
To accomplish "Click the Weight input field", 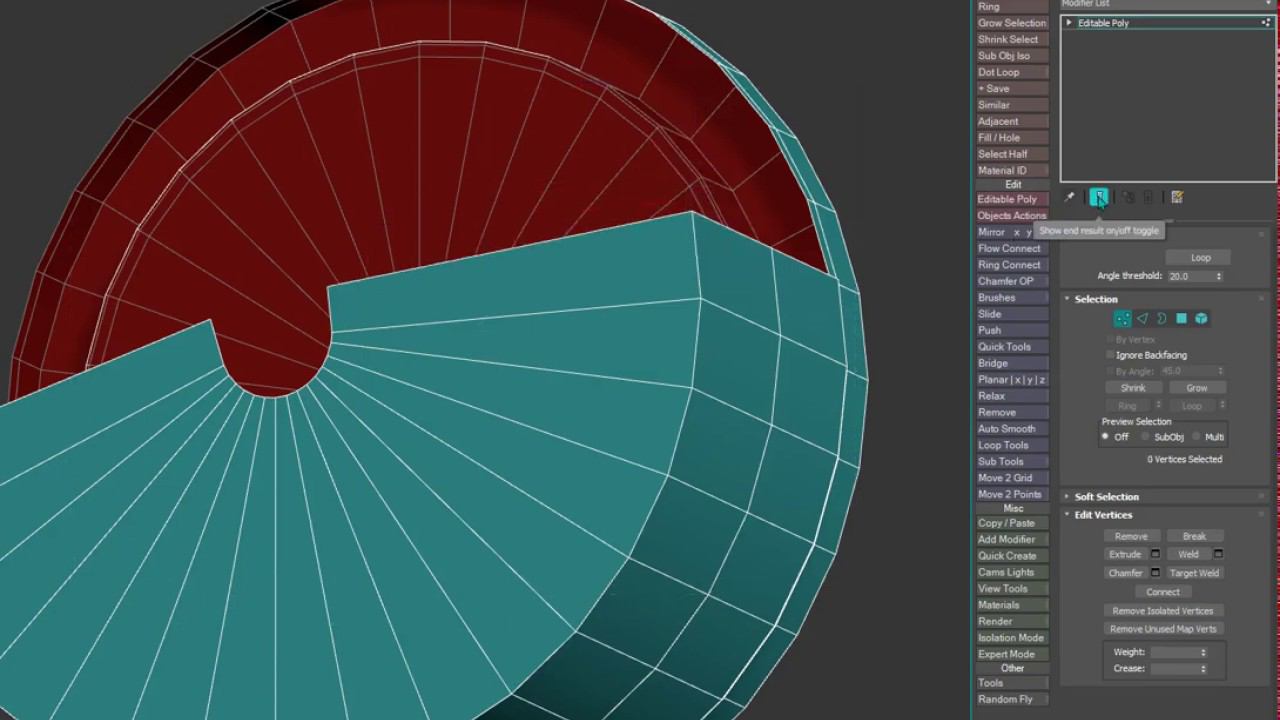I will coord(1174,652).
